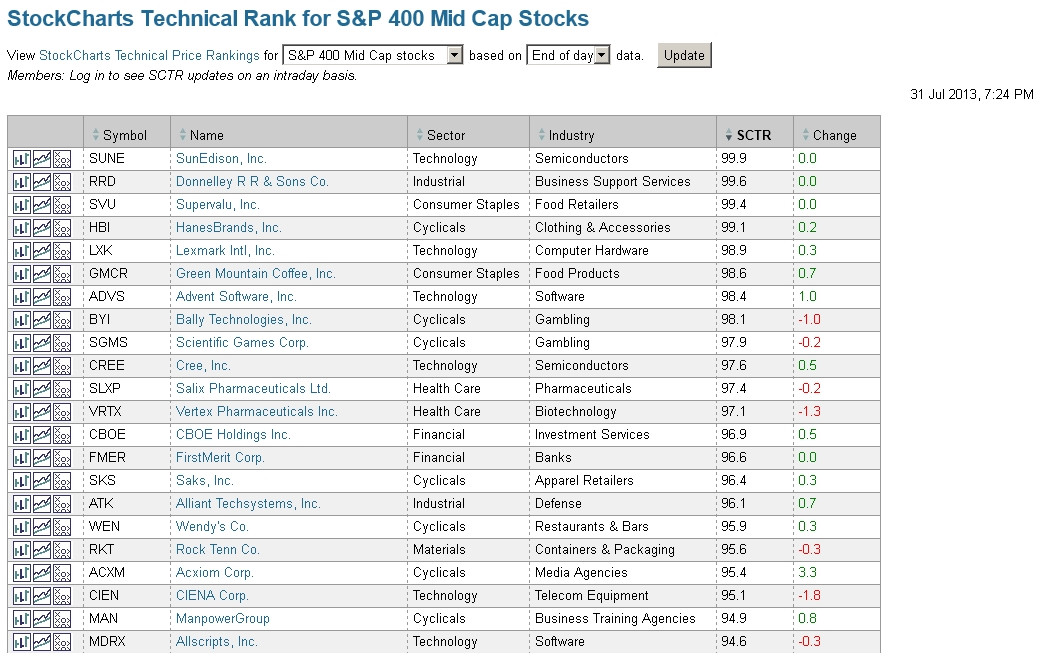Select the Telecom Equipment industry cell
1040x653 pixels.
[x=623, y=595]
